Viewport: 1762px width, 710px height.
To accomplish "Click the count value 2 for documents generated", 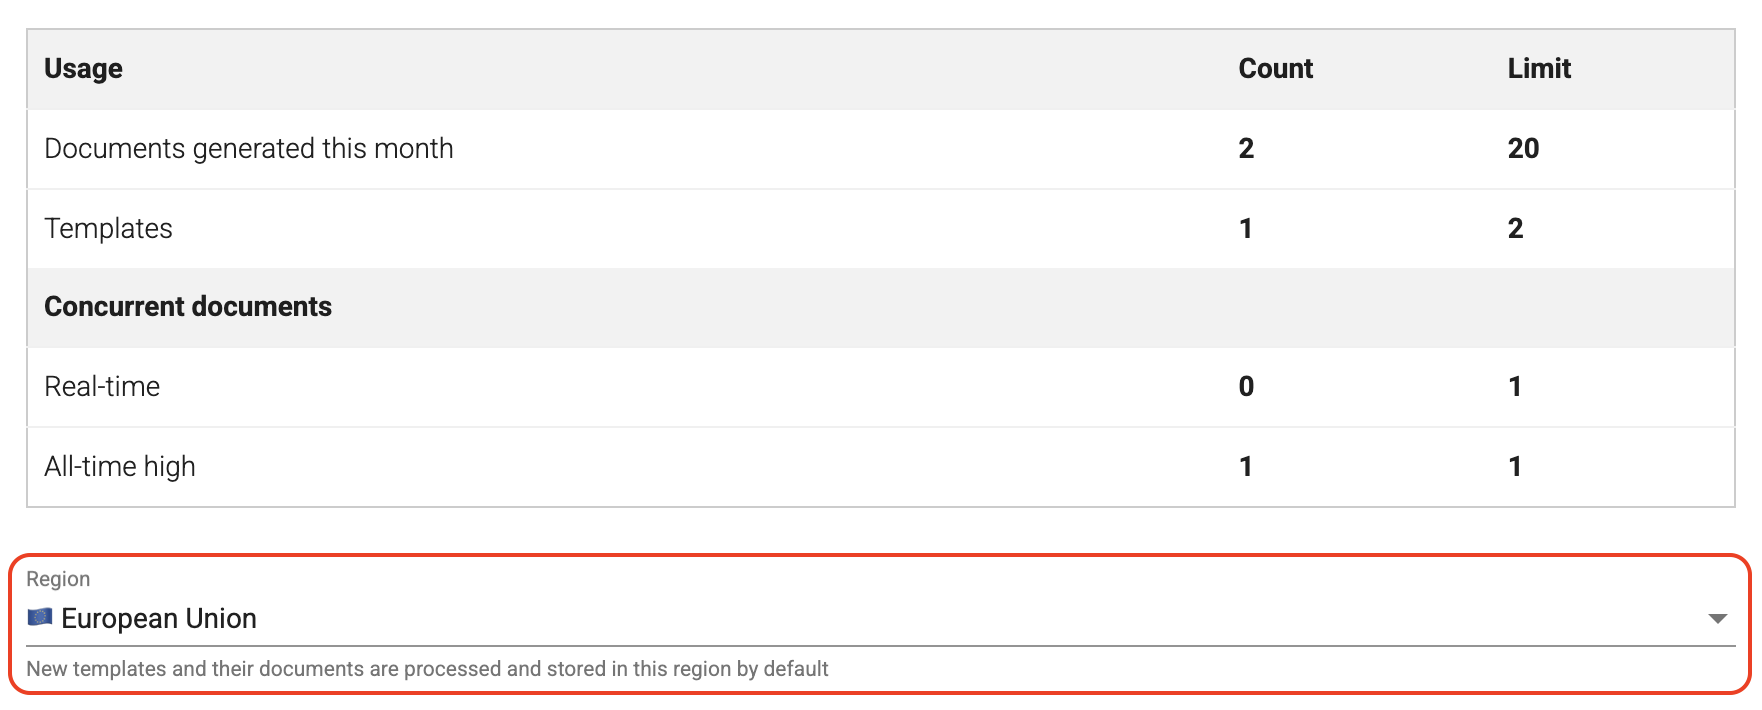I will [x=1245, y=148].
